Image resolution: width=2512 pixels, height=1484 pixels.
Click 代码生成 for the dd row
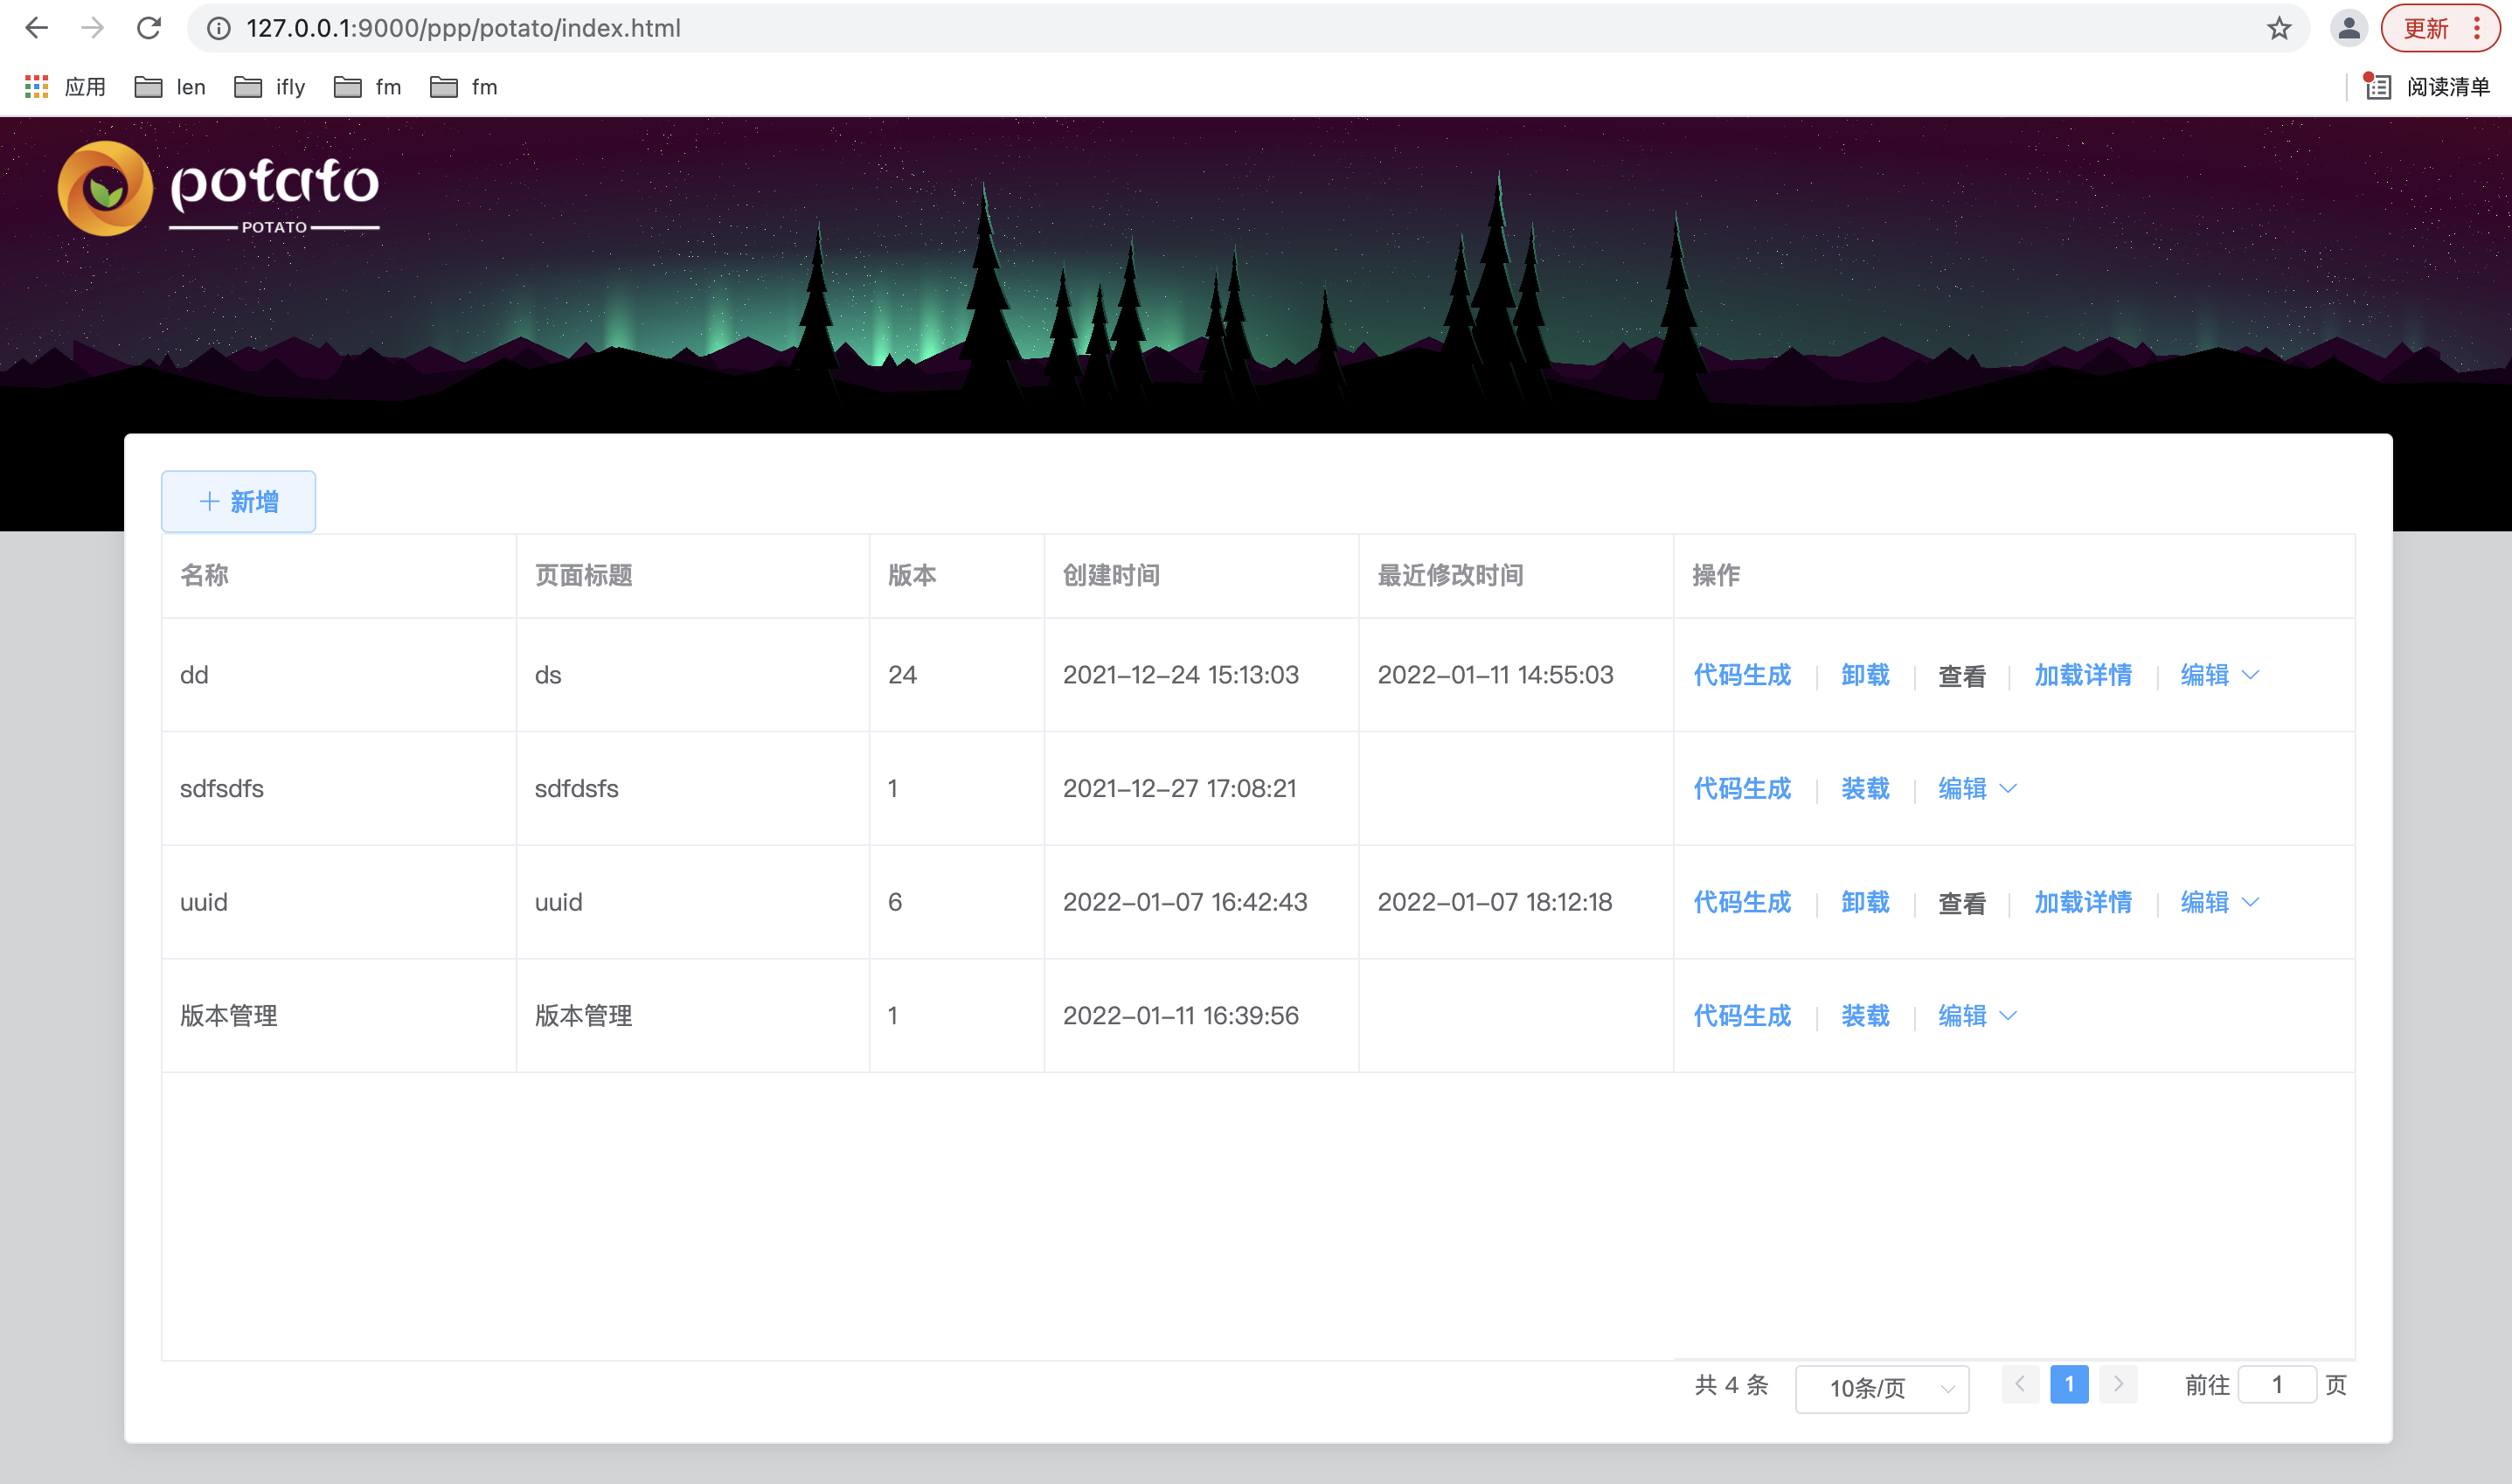1741,675
